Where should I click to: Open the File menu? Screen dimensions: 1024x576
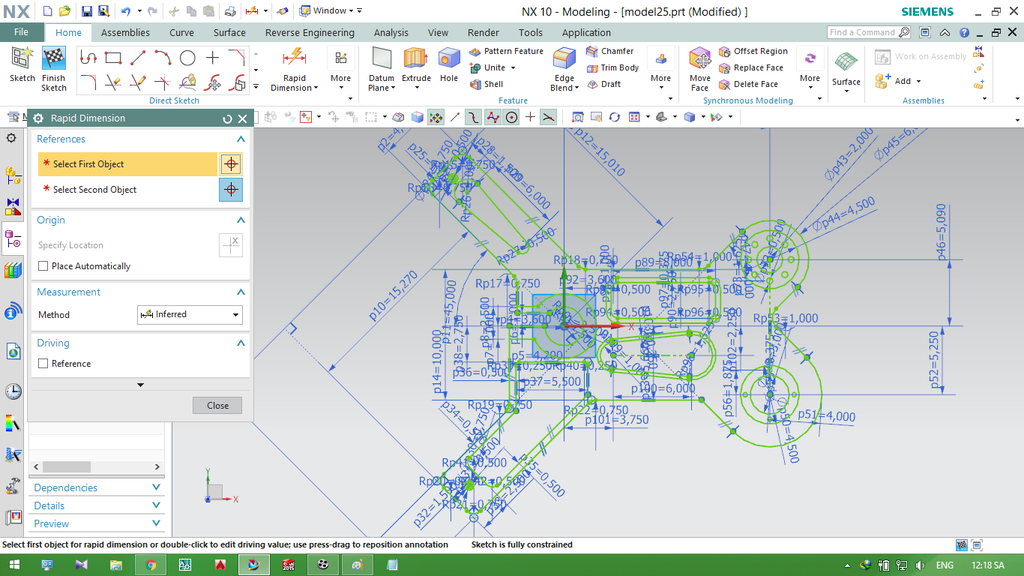coord(22,32)
